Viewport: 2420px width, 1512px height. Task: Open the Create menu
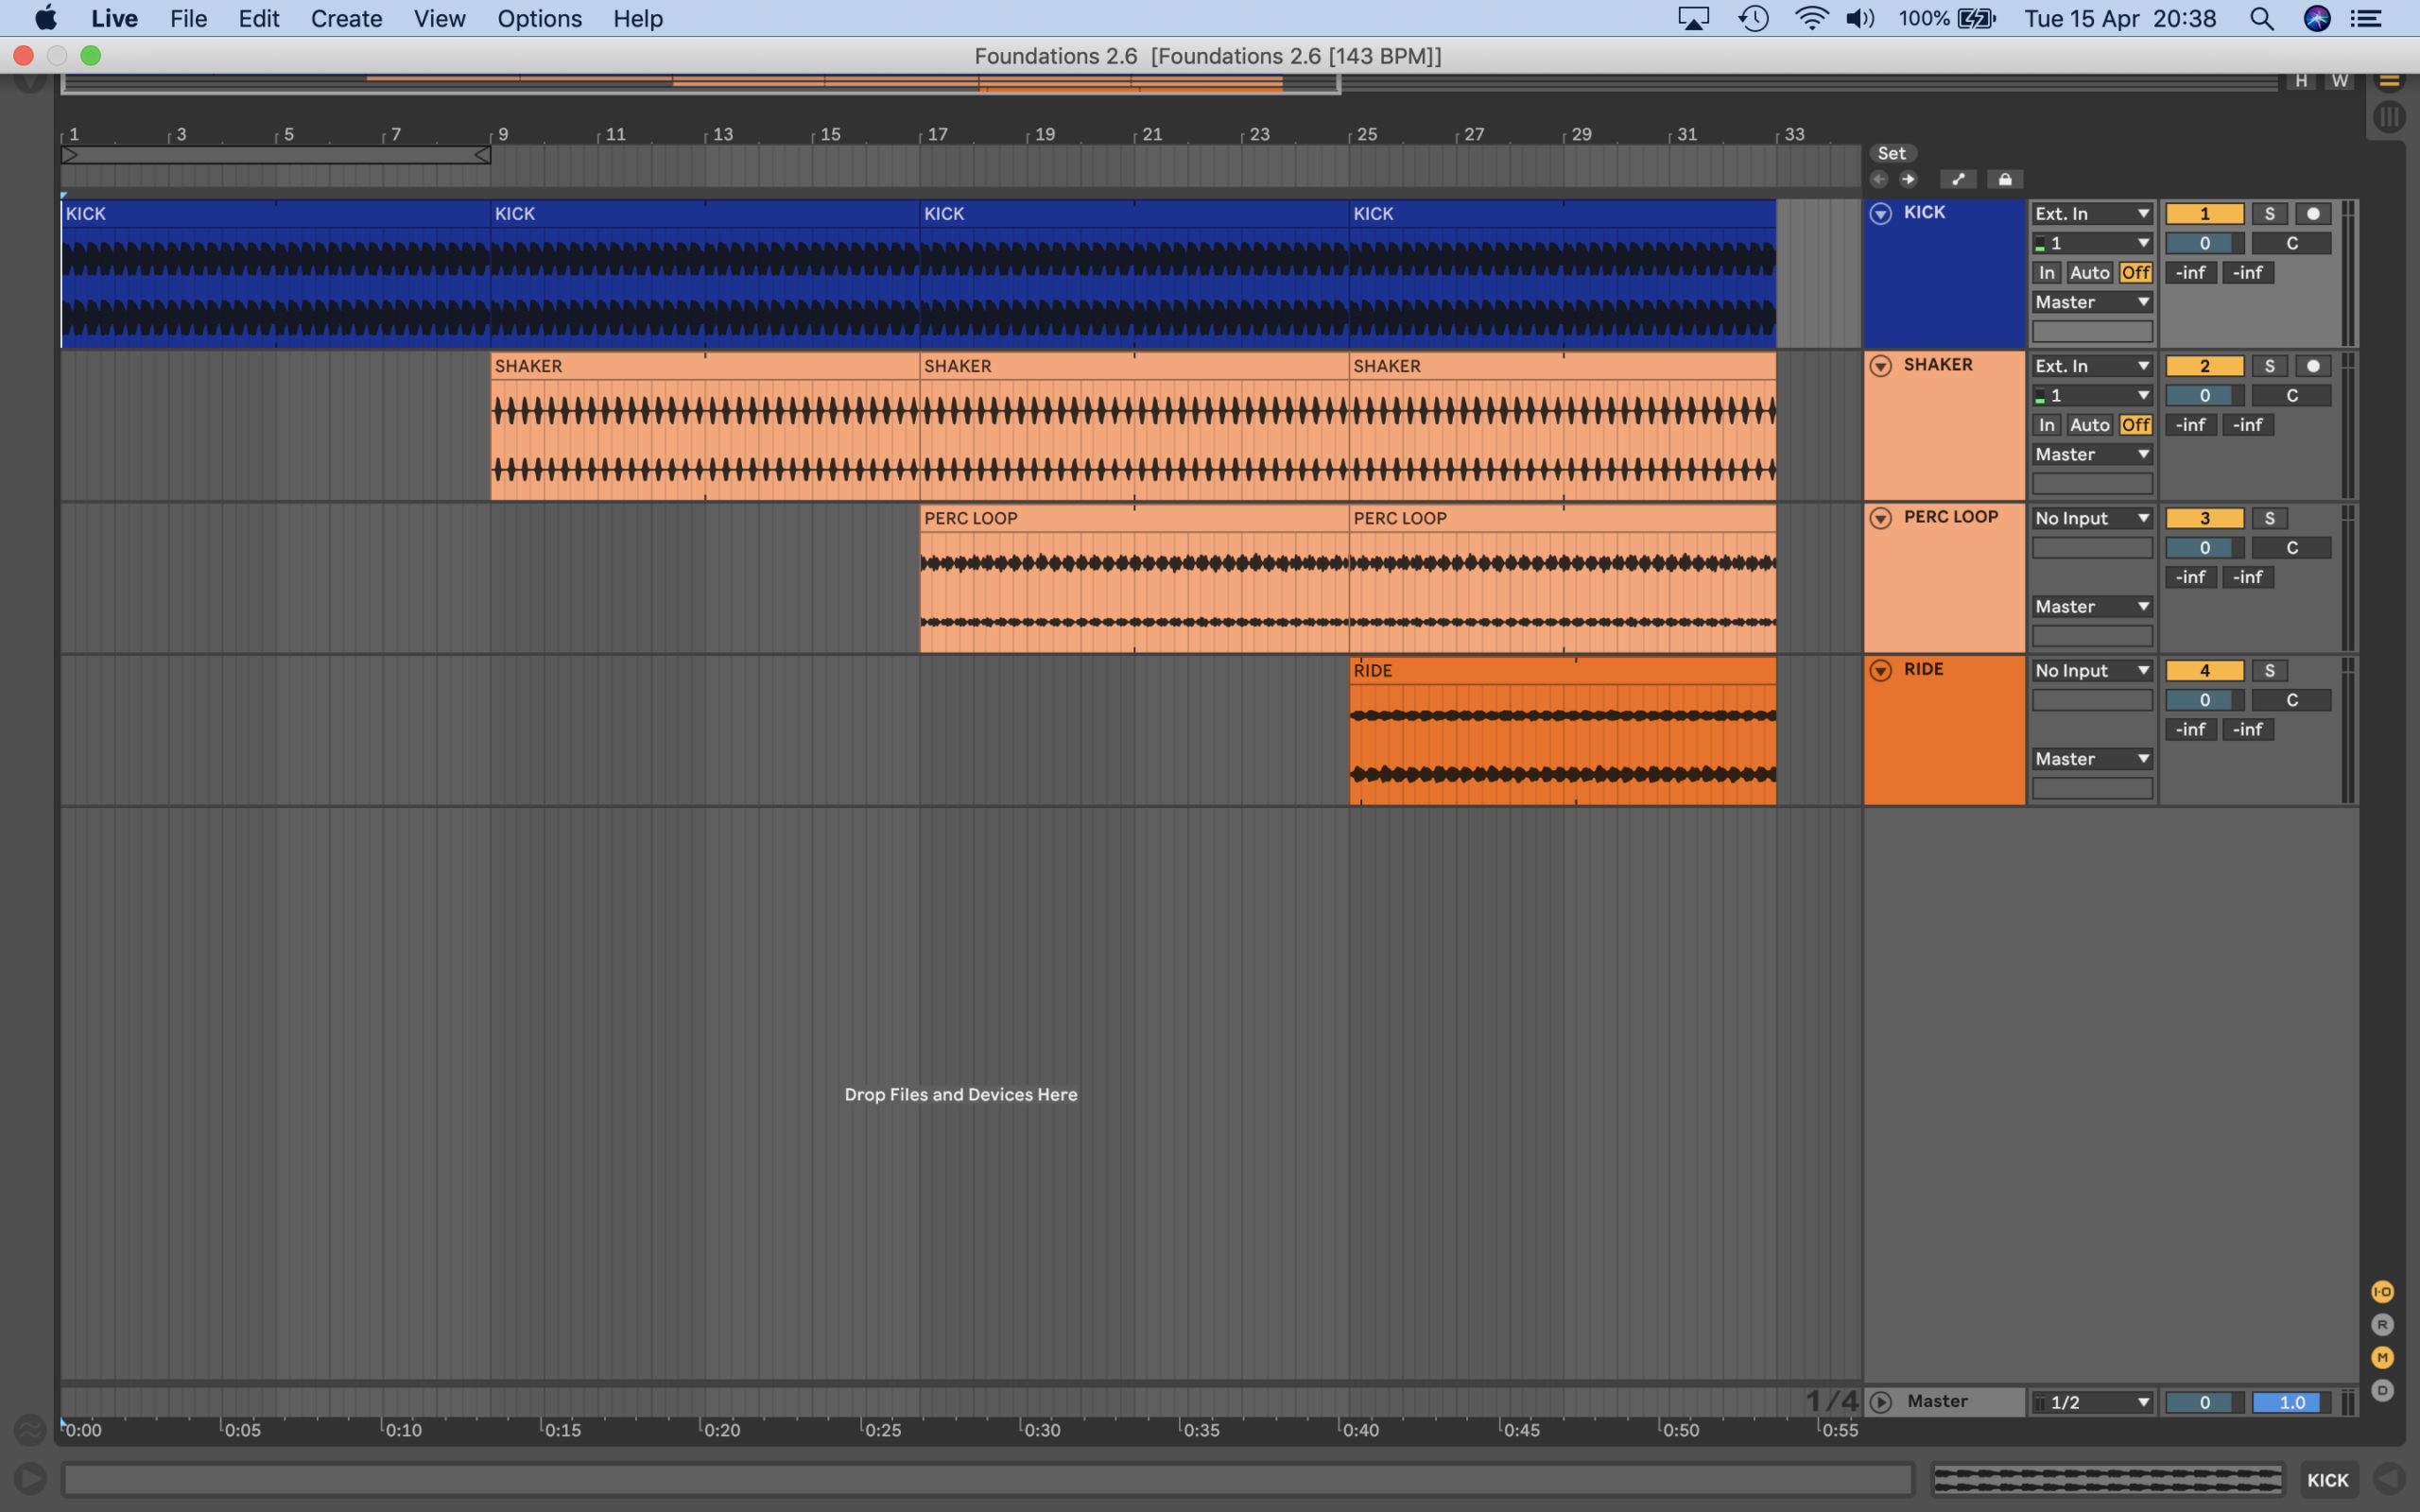pos(346,19)
